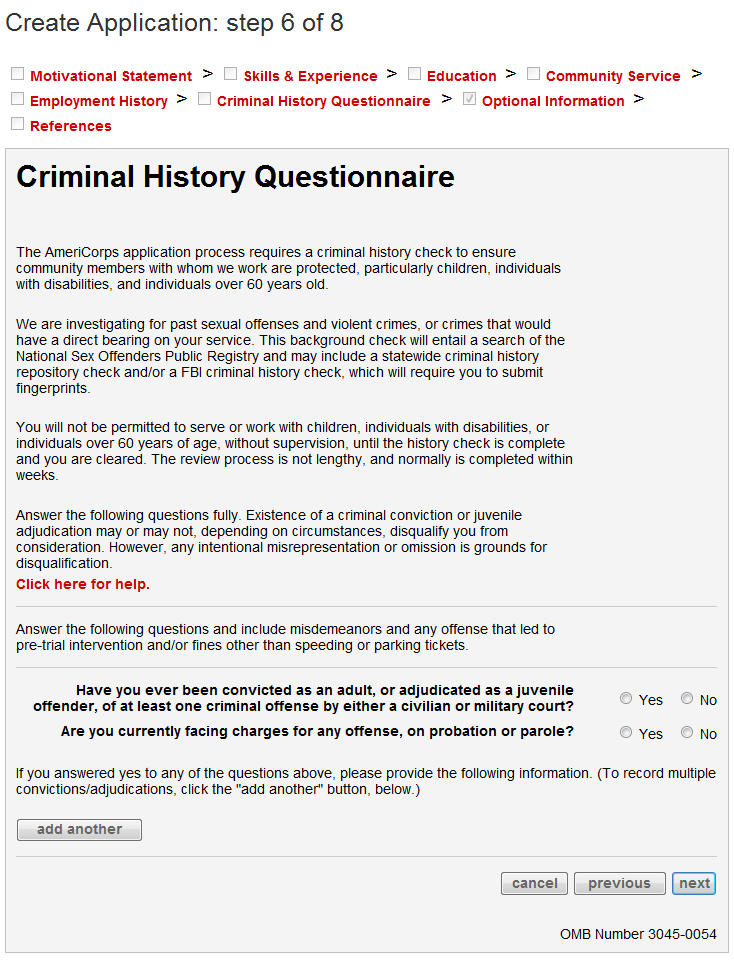This screenshot has height=963, width=734.
Task: Proceed with the next button
Action: pyautogui.click(x=694, y=883)
